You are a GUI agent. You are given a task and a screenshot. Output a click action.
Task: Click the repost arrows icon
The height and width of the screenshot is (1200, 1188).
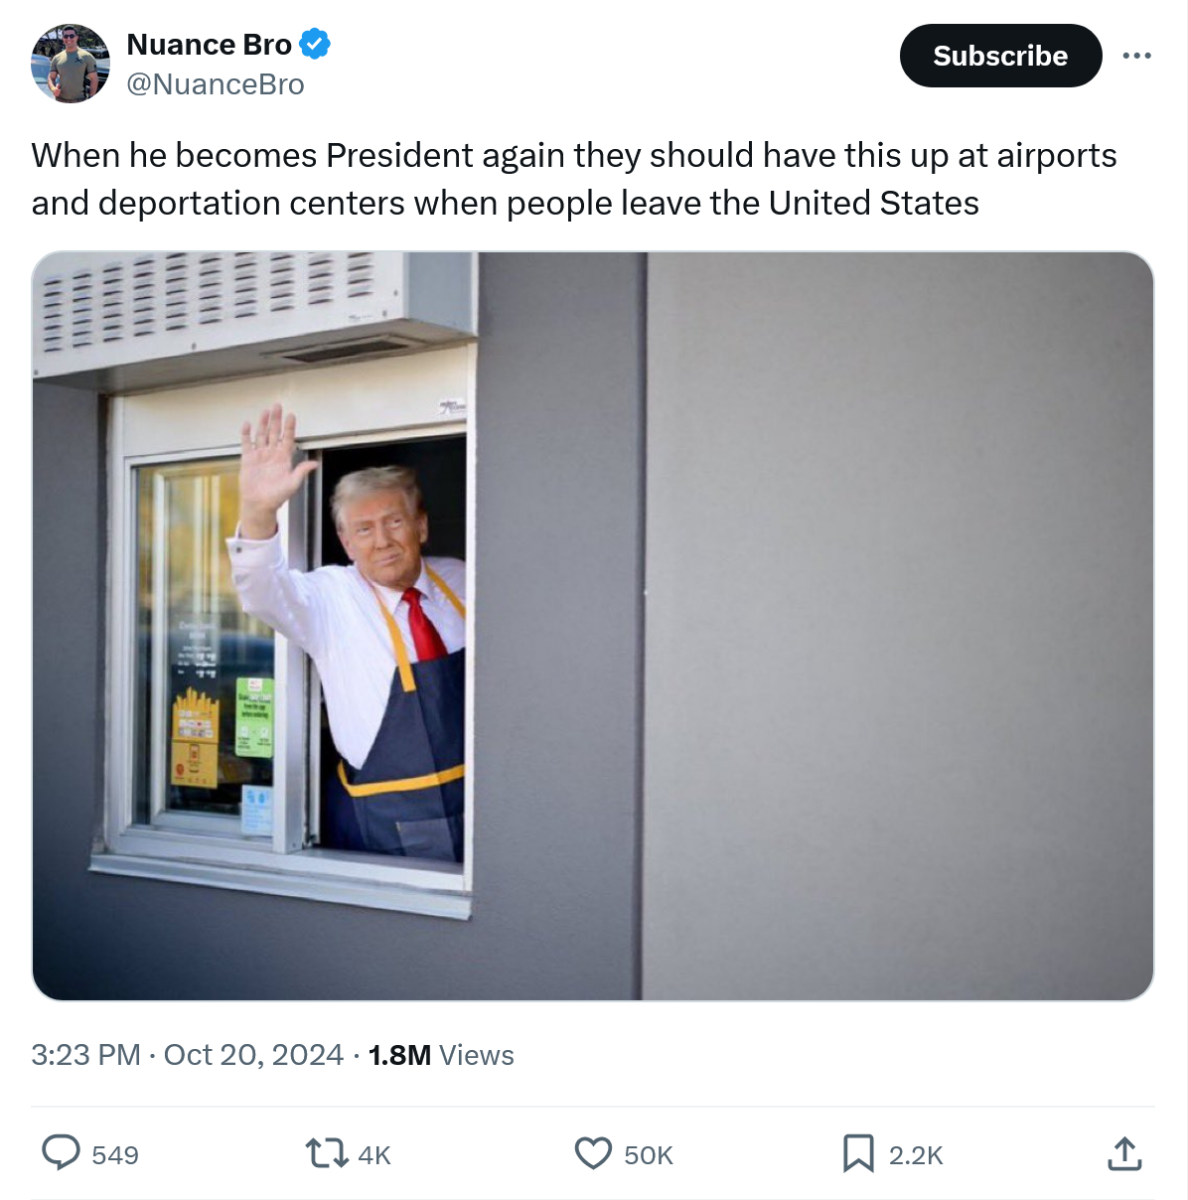click(x=326, y=1154)
